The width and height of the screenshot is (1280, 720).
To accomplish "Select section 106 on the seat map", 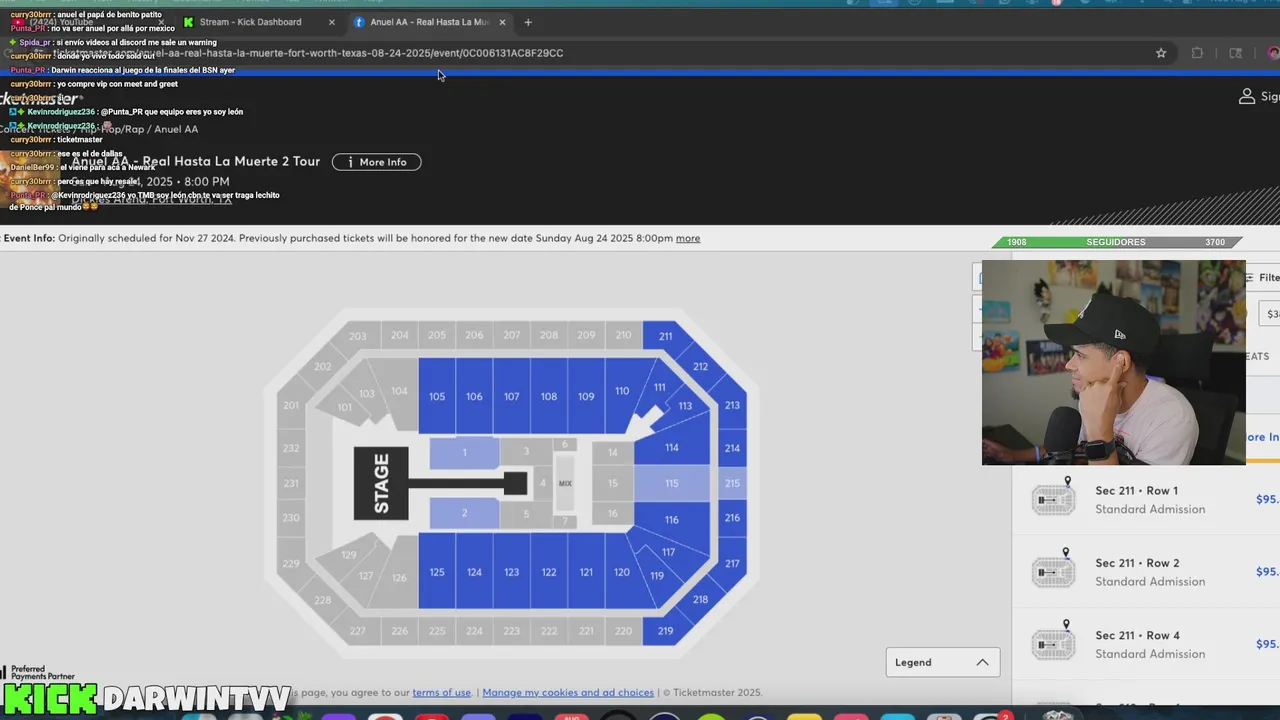I will coord(474,396).
